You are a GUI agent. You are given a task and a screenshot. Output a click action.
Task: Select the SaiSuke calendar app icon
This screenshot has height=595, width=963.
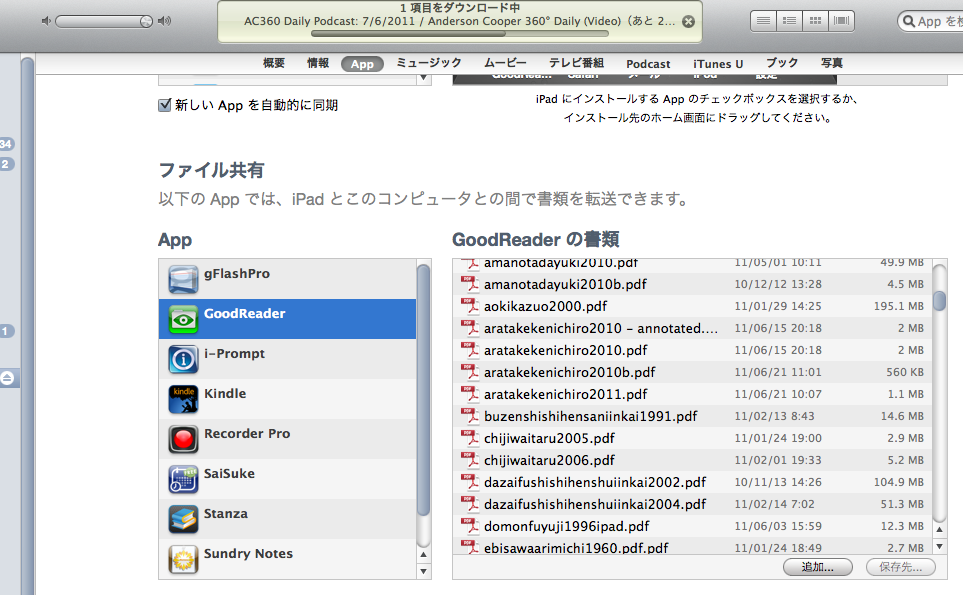coord(183,479)
